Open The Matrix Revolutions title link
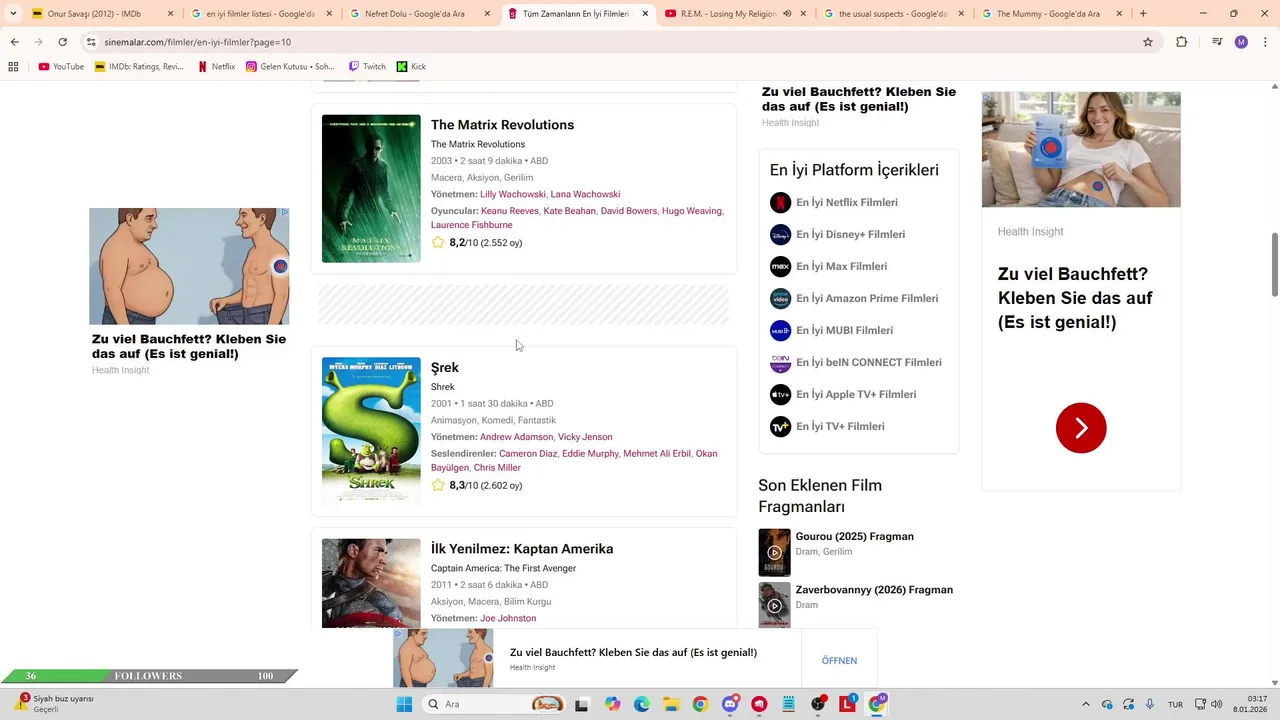Viewport: 1280px width, 720px height. click(502, 125)
